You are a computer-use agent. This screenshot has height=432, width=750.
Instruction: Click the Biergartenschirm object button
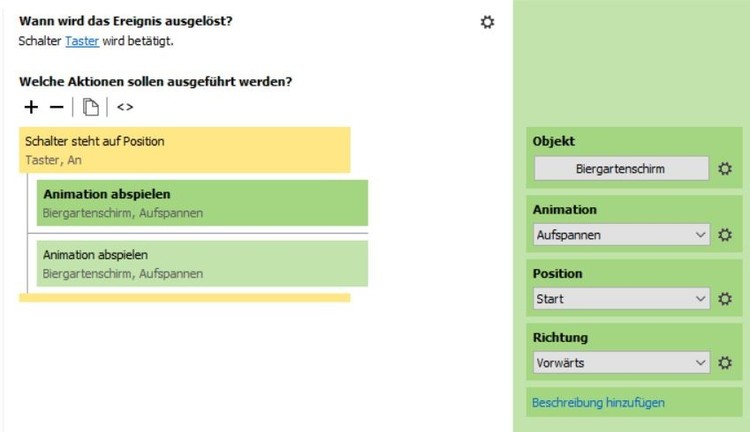pos(621,169)
